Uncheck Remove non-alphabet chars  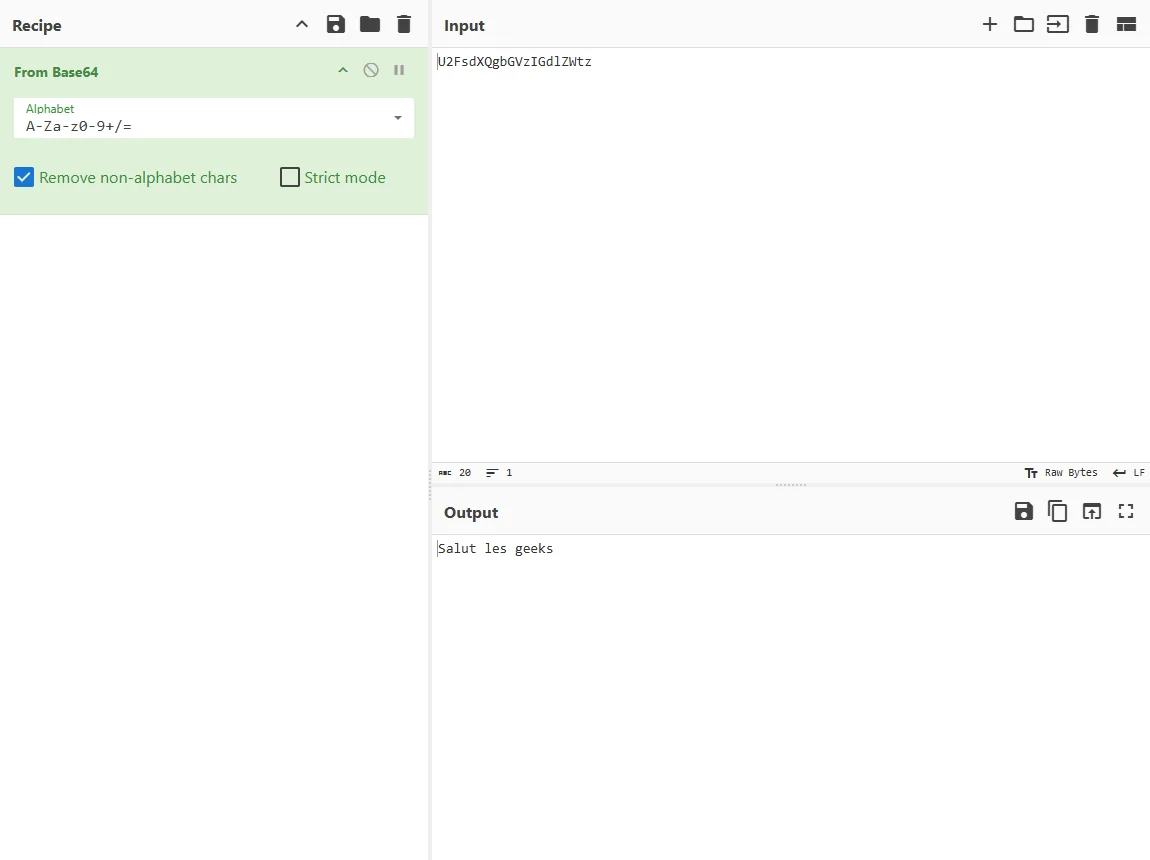click(24, 177)
